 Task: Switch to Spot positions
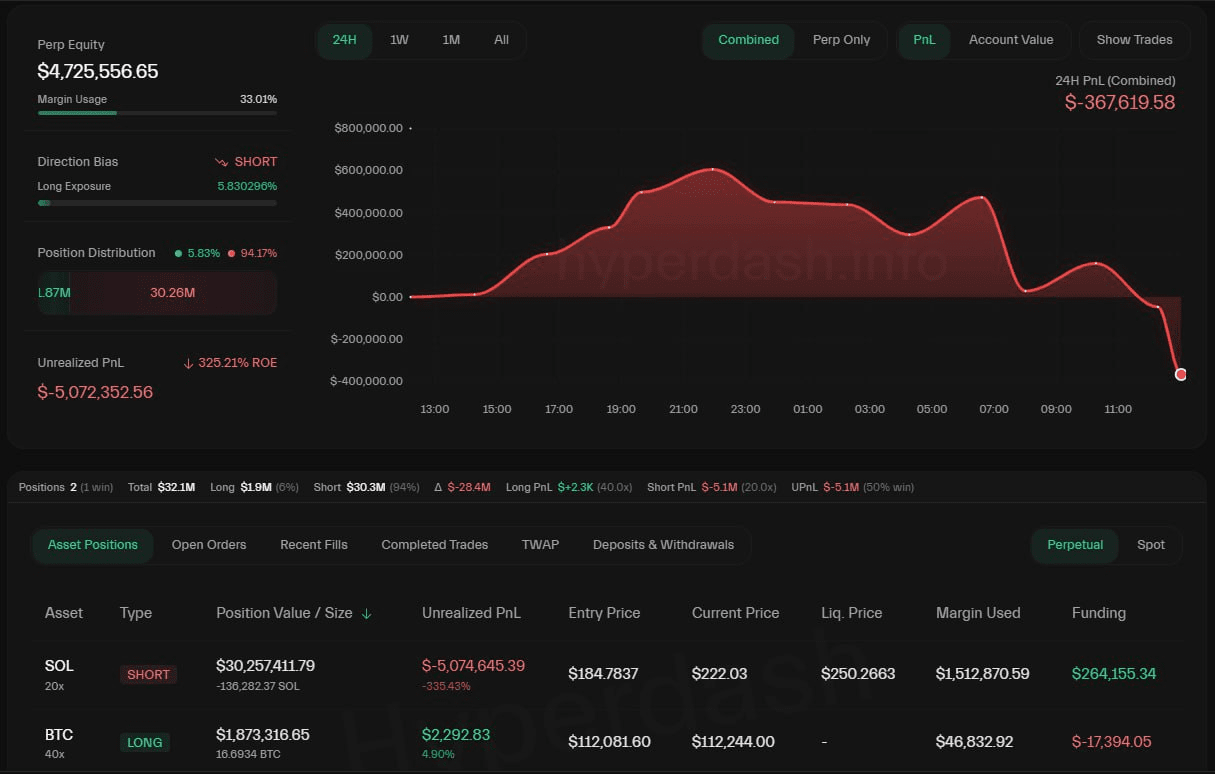[x=1151, y=545]
